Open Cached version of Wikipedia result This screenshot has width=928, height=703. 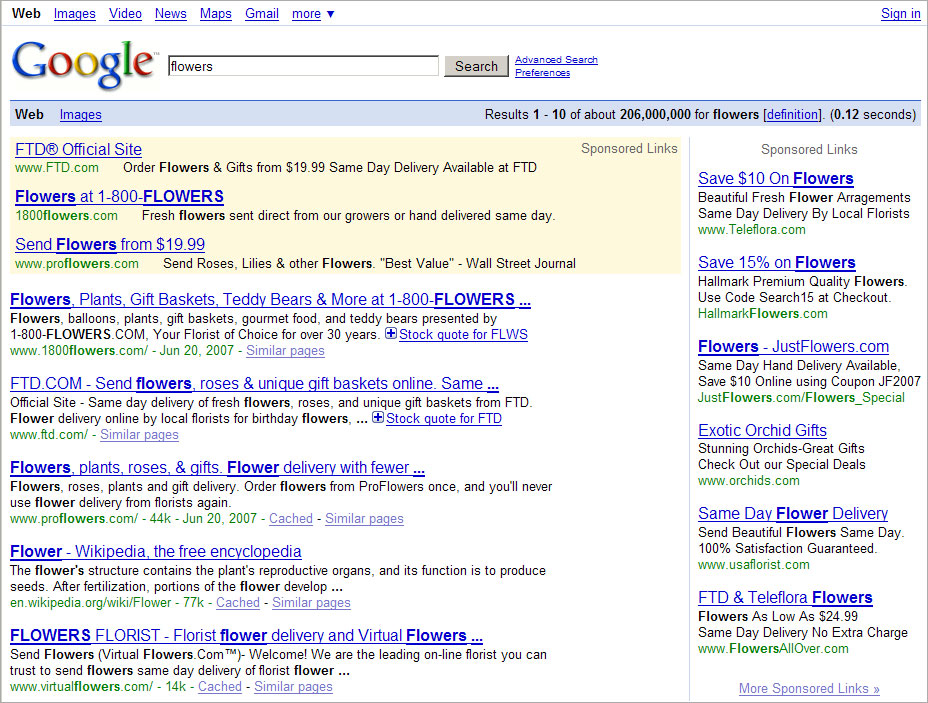pyautogui.click(x=238, y=603)
